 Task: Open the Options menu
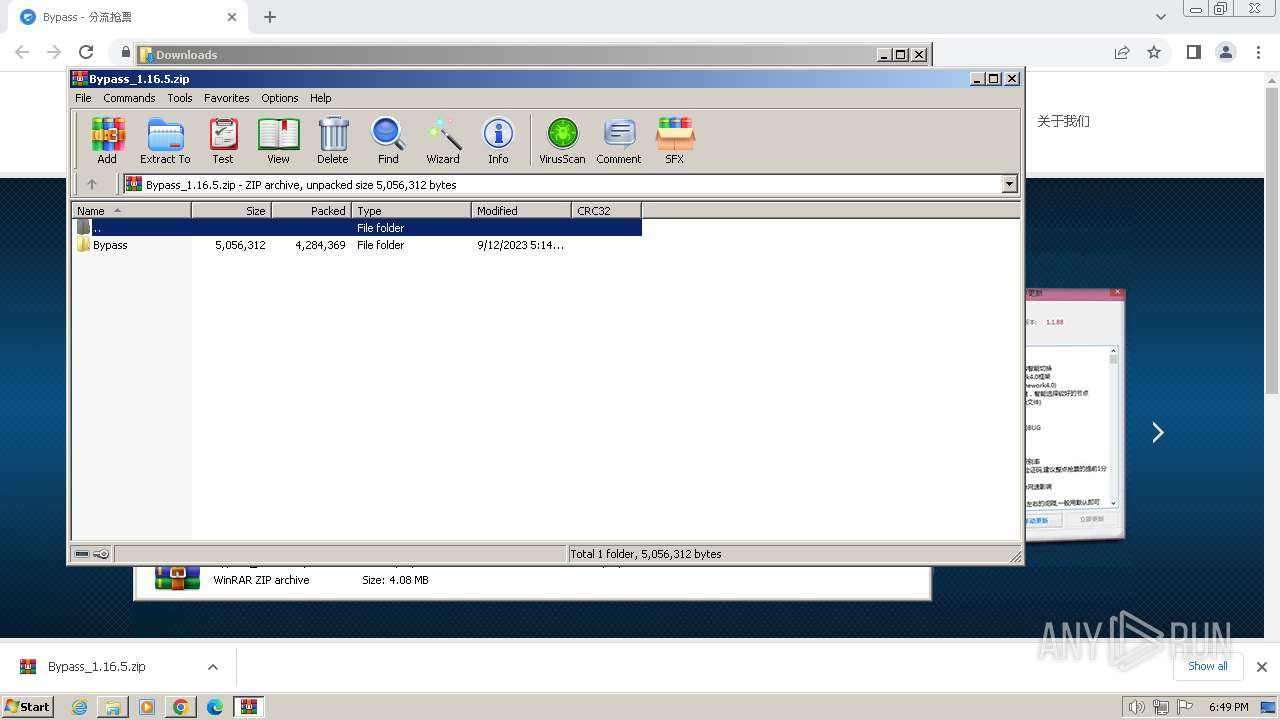280,98
